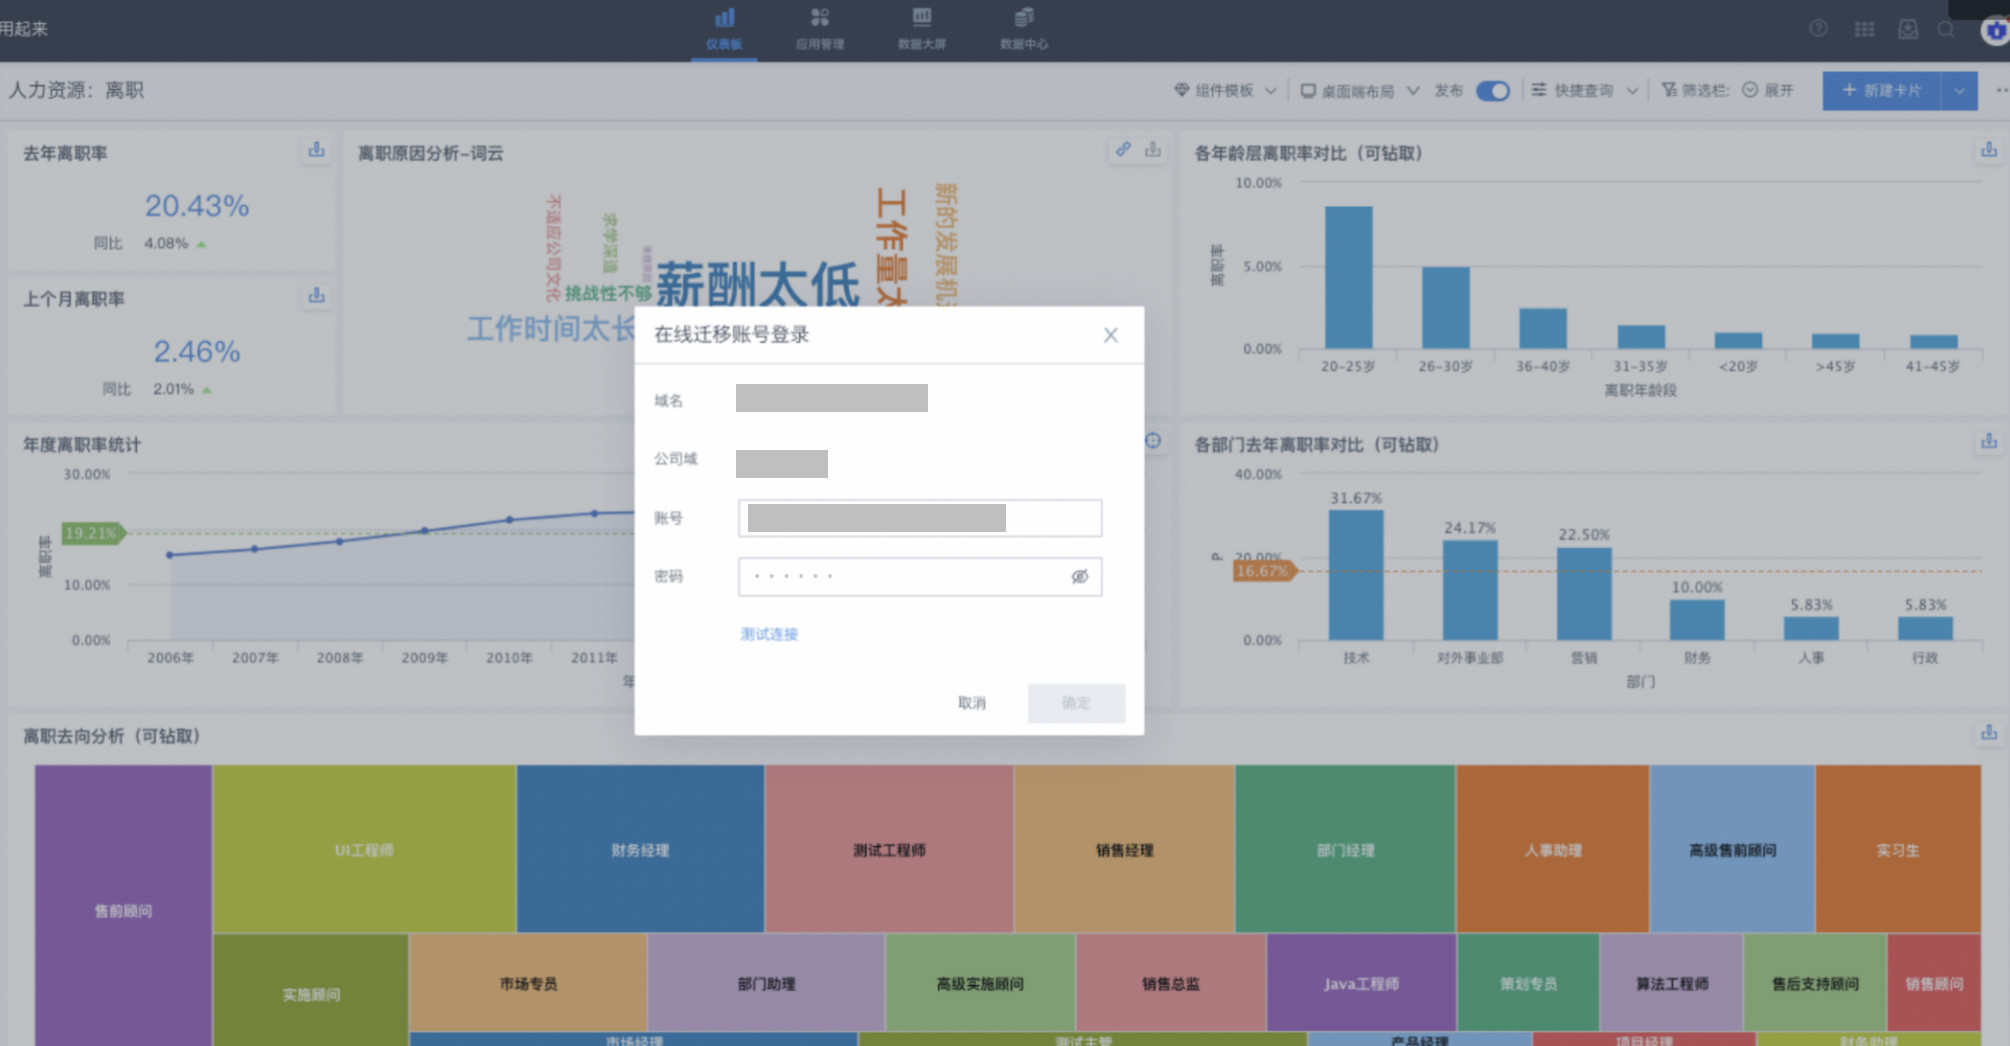Toggle the 展开 filter bar option
2010x1046 pixels.
(1768, 91)
